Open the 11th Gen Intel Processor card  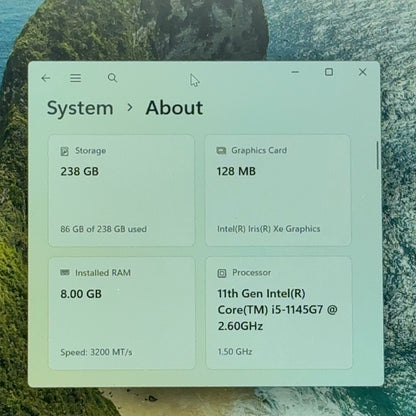279,313
